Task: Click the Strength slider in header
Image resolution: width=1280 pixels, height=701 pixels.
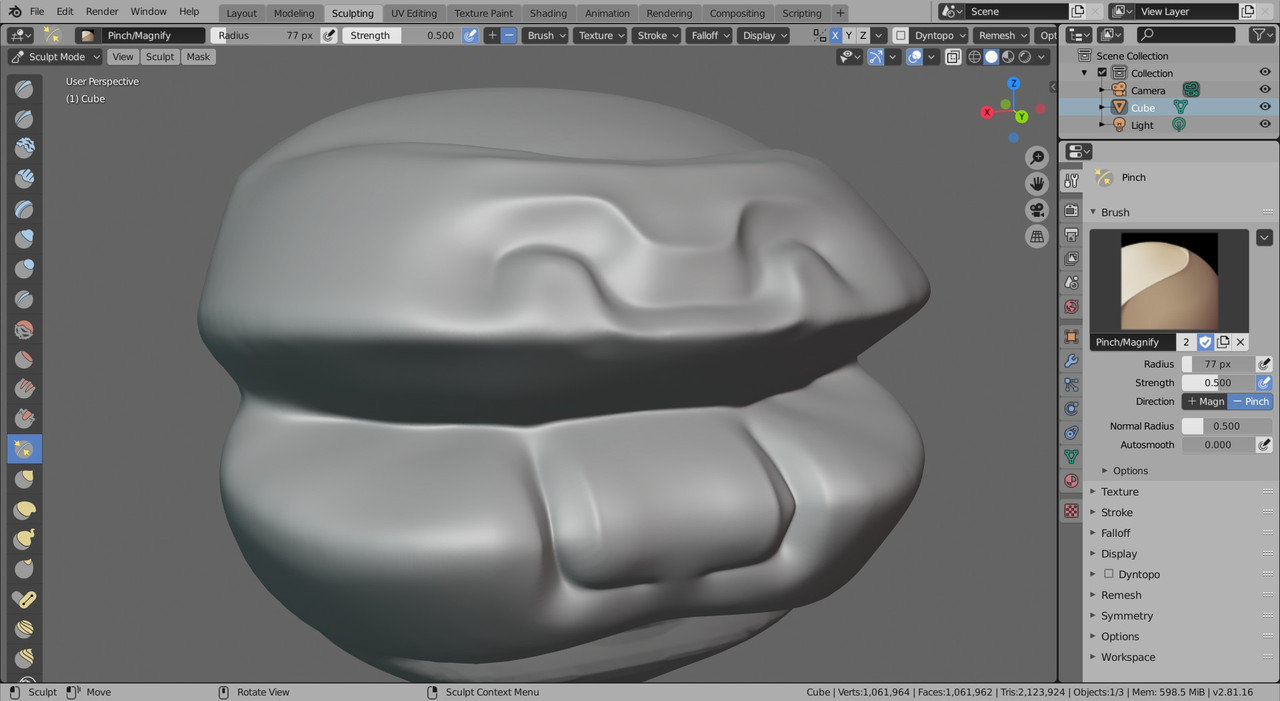Action: click(401, 35)
